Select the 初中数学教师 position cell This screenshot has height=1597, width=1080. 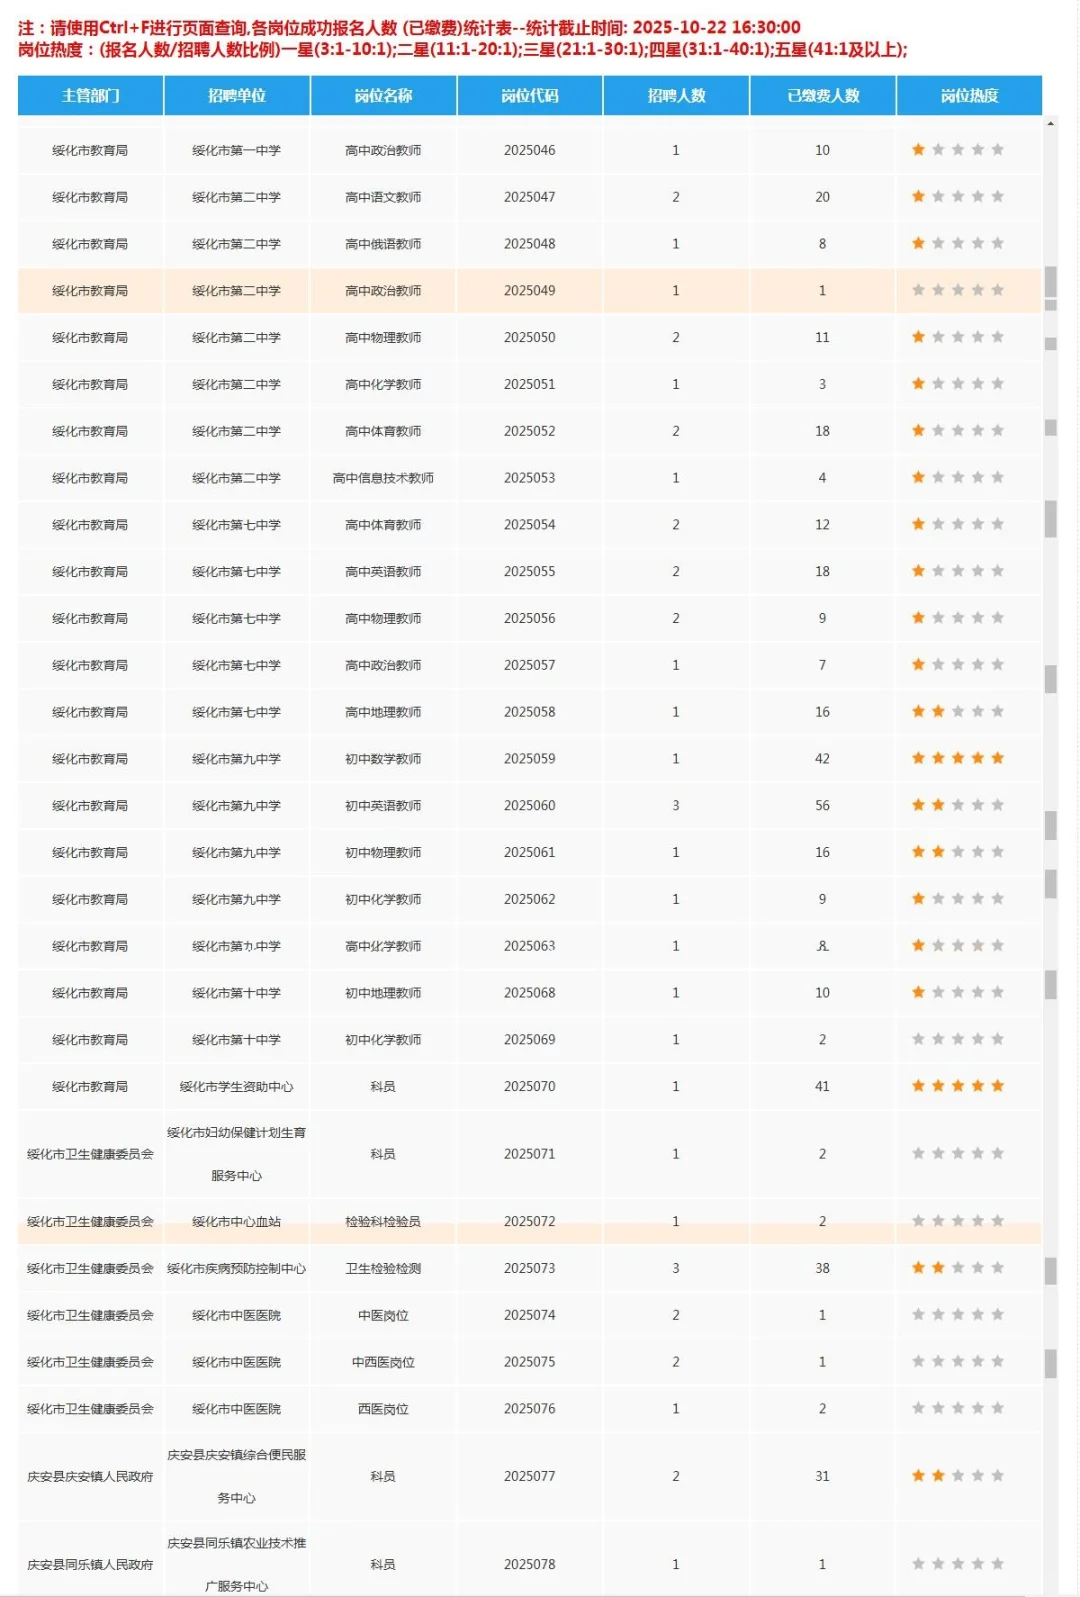click(383, 759)
